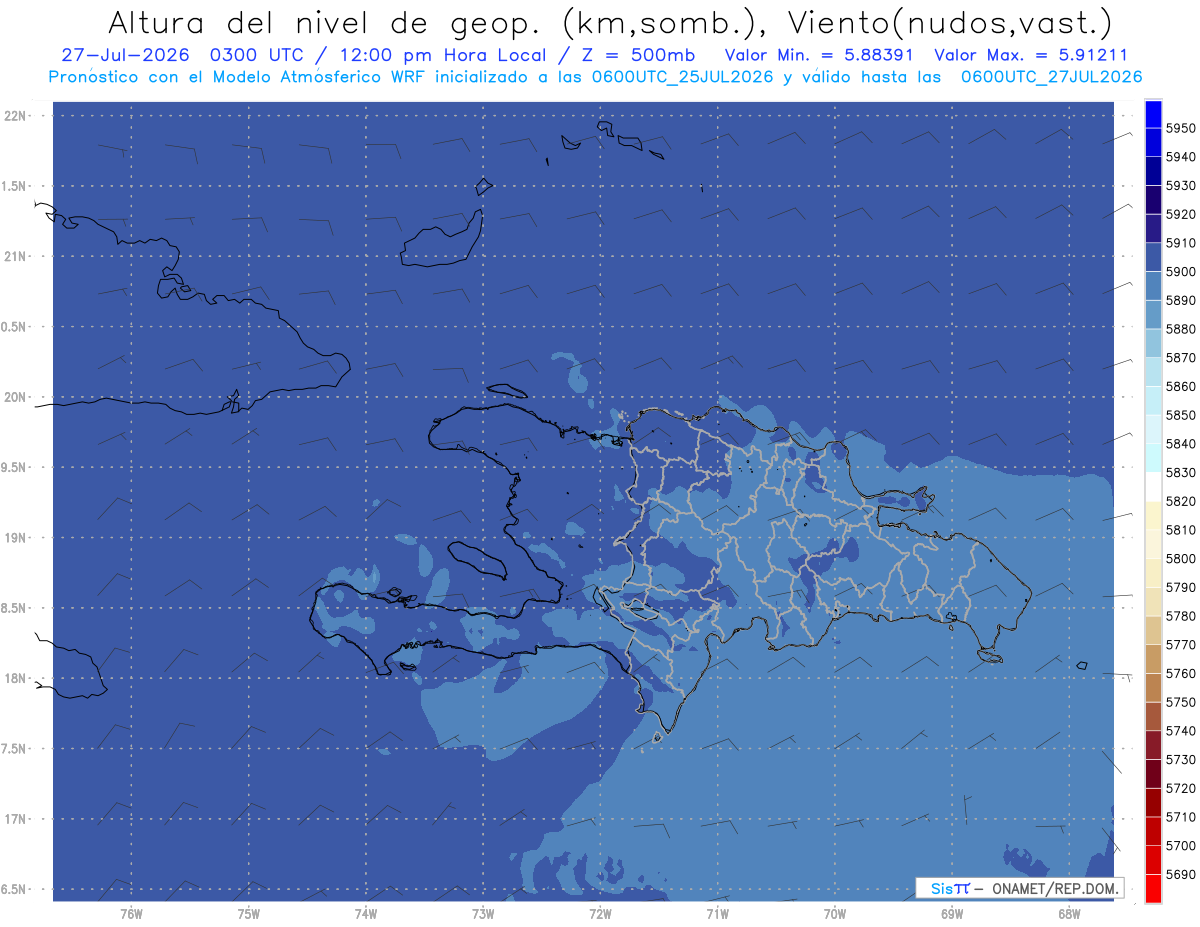The width and height of the screenshot is (1200, 927).
Task: Click the '73W' longitude label
Action: click(x=483, y=913)
